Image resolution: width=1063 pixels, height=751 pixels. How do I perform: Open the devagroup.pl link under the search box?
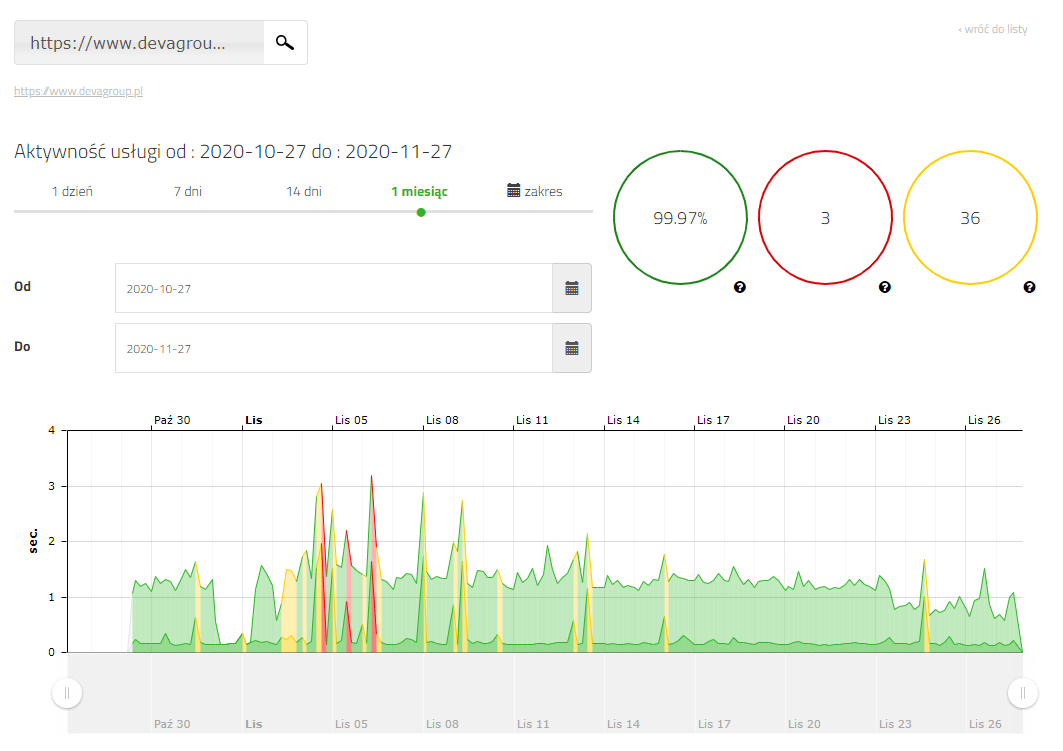click(79, 91)
